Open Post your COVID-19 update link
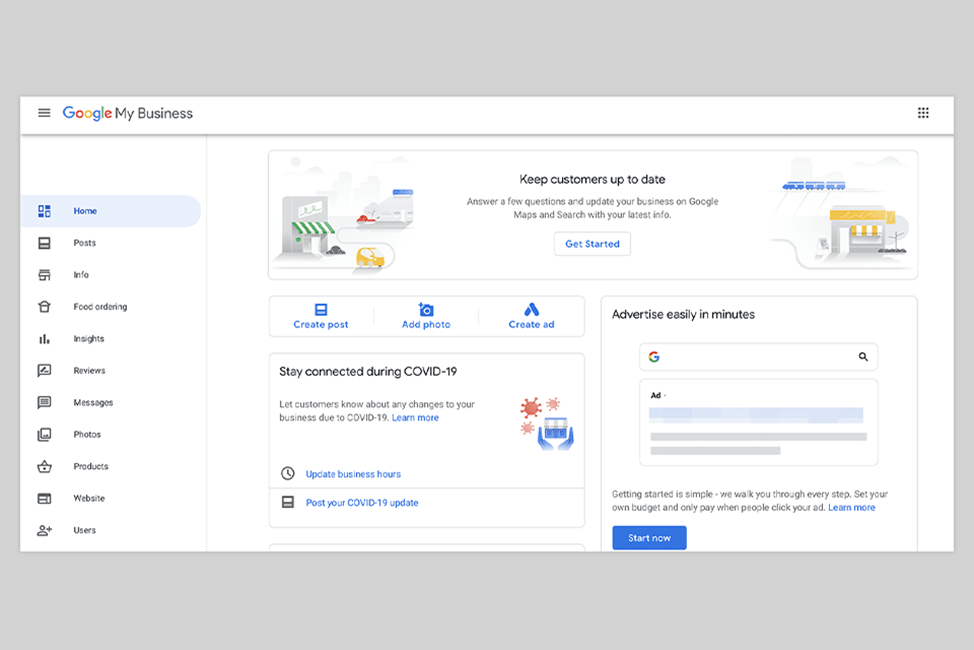Viewport: 974px width, 650px height. (x=362, y=503)
